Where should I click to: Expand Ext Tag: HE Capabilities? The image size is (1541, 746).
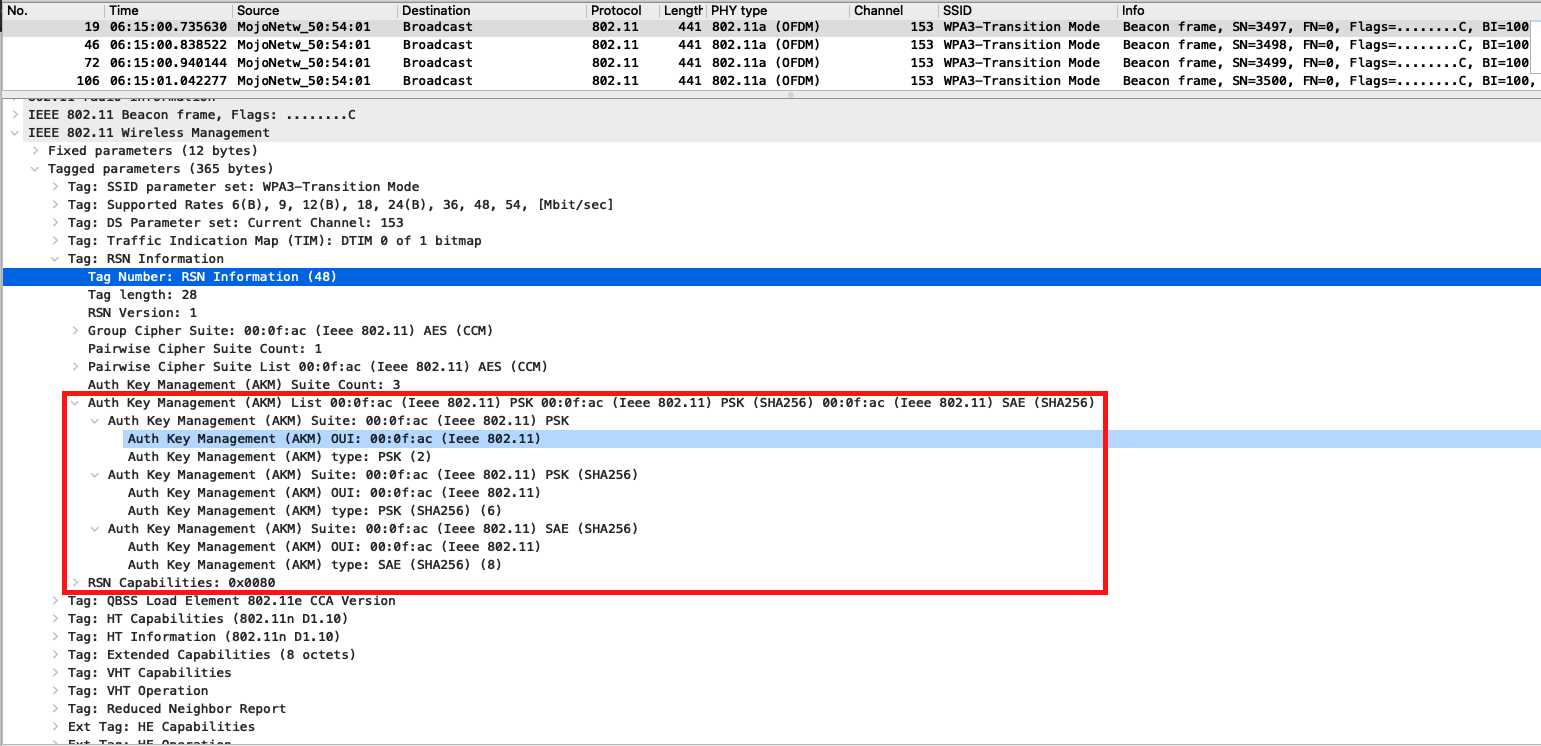pos(55,727)
